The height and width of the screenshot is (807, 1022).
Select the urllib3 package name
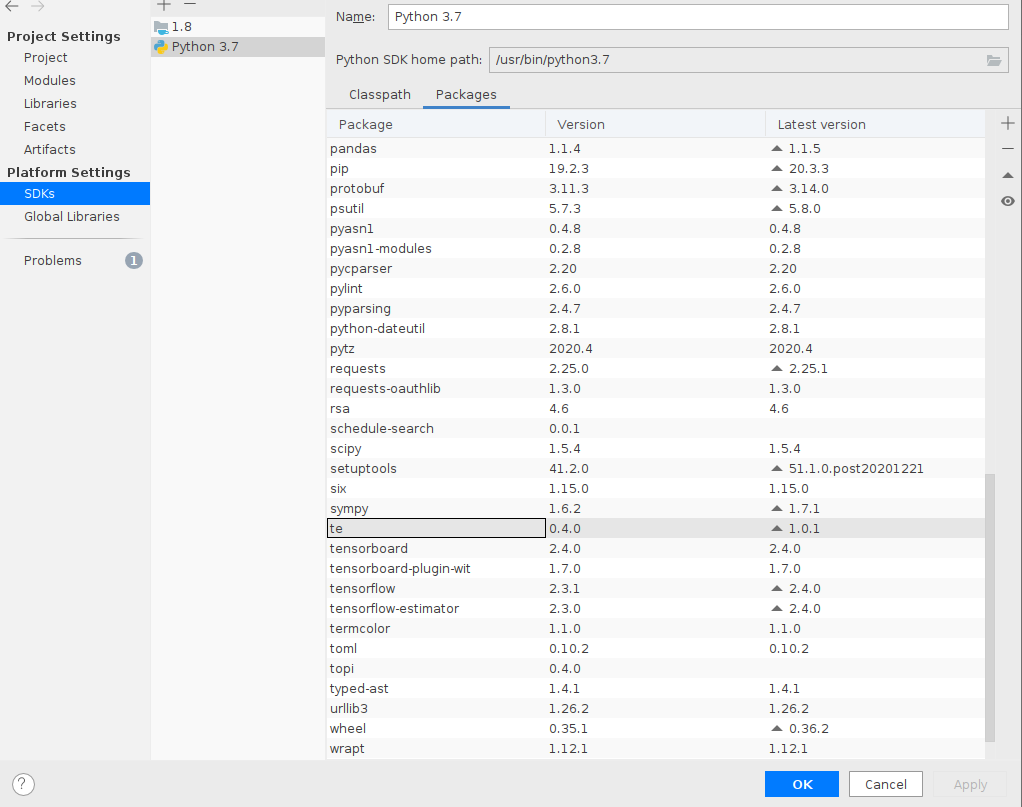[x=349, y=709]
